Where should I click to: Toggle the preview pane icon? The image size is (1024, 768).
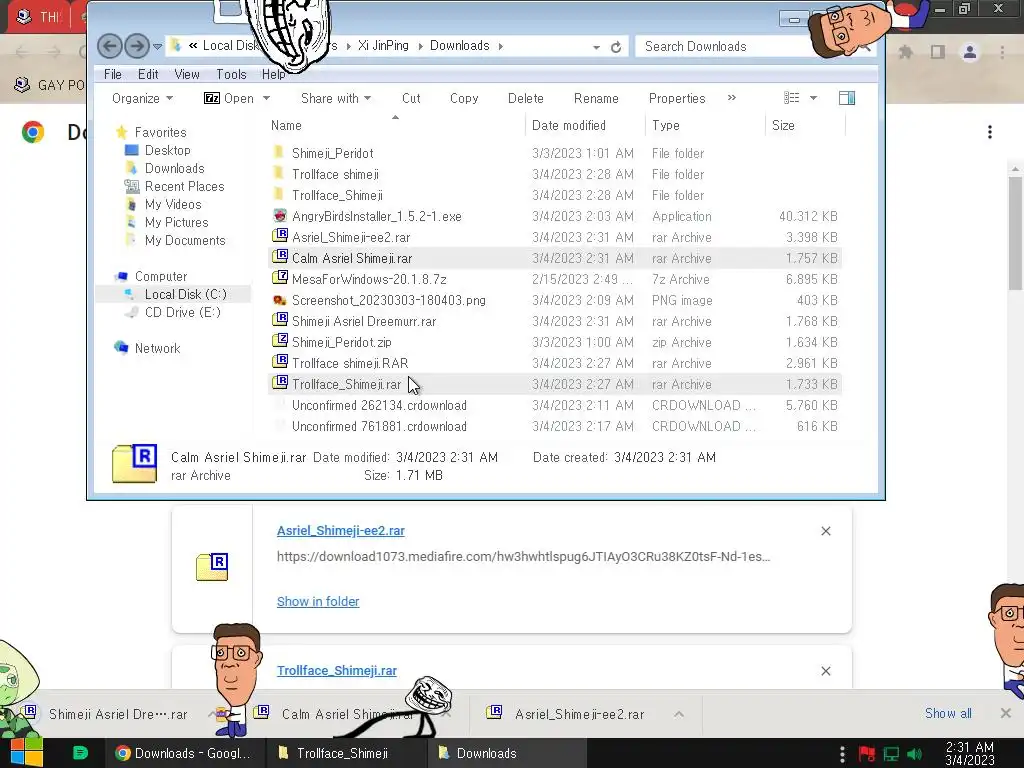point(847,98)
